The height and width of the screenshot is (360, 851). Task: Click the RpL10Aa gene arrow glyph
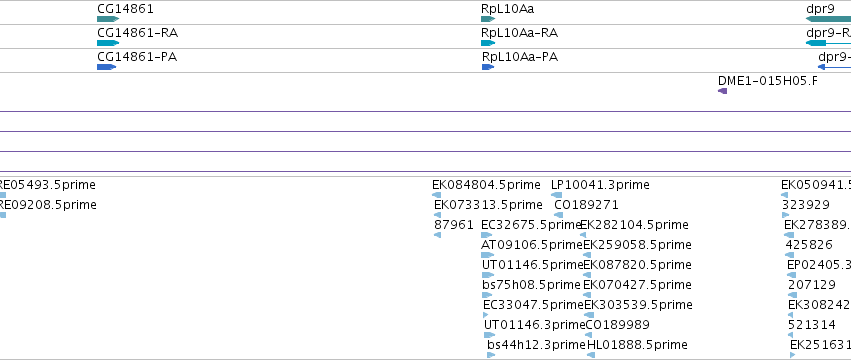[488, 19]
